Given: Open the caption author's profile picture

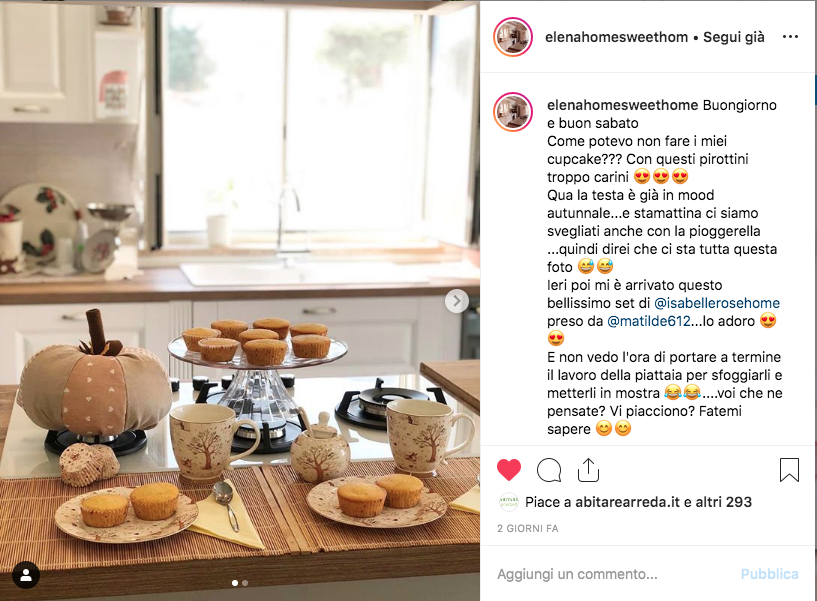Looking at the screenshot, I should pos(513,112).
